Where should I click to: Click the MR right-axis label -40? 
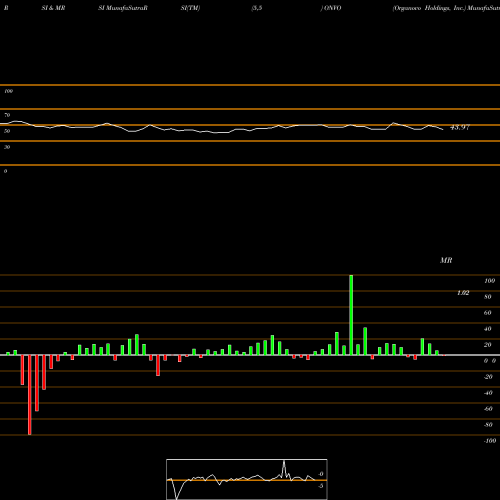pyautogui.click(x=488, y=393)
